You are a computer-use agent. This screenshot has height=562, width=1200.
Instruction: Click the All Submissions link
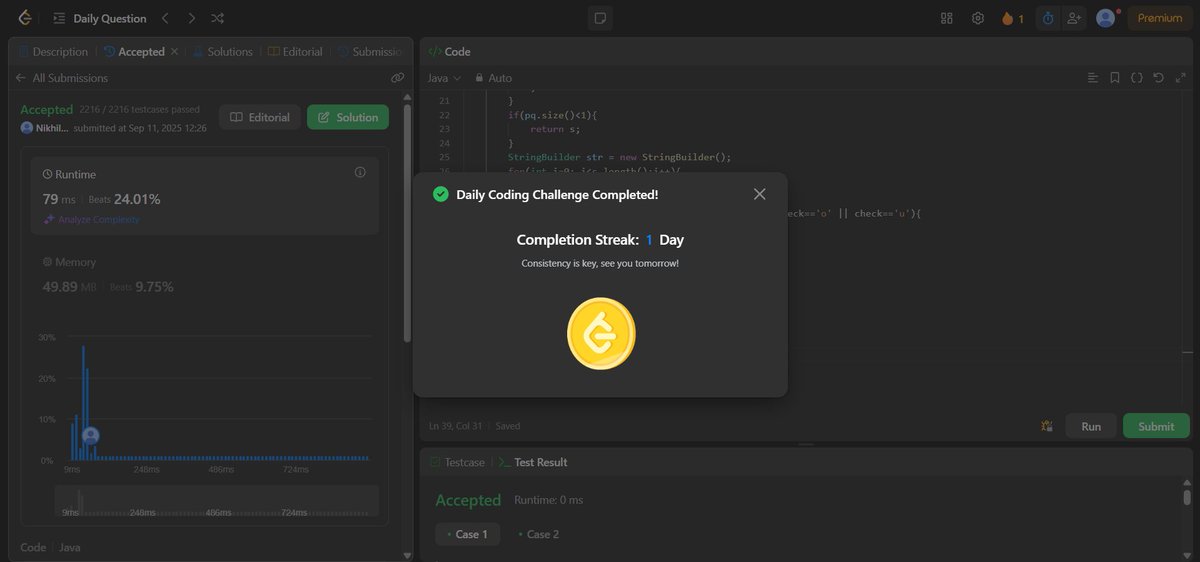pyautogui.click(x=70, y=78)
